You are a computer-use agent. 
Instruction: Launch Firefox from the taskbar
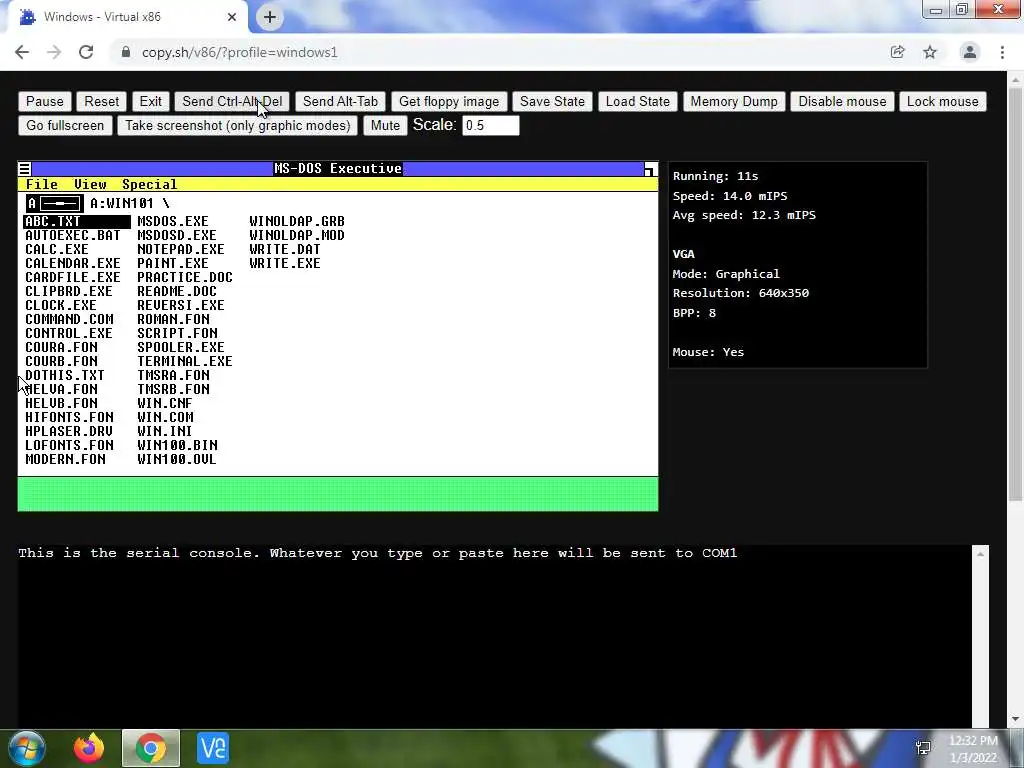89,748
